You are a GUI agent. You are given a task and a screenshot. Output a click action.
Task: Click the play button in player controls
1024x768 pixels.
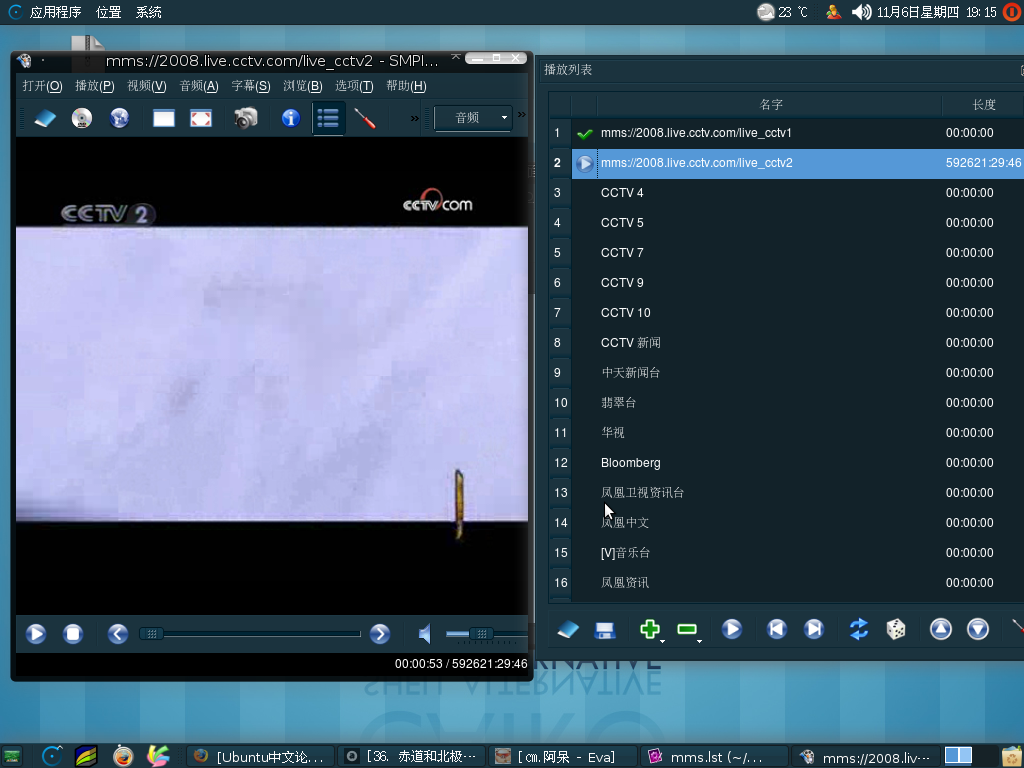[x=36, y=633]
